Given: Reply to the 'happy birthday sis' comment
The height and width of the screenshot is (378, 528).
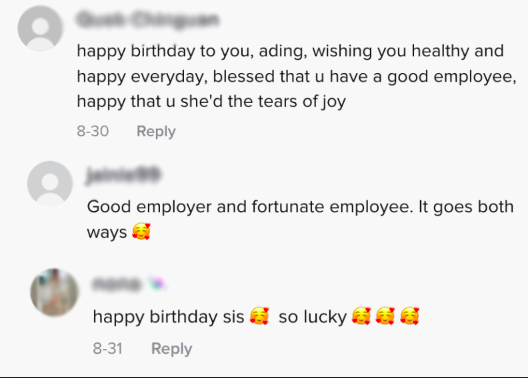Looking at the screenshot, I should pyautogui.click(x=172, y=349).
